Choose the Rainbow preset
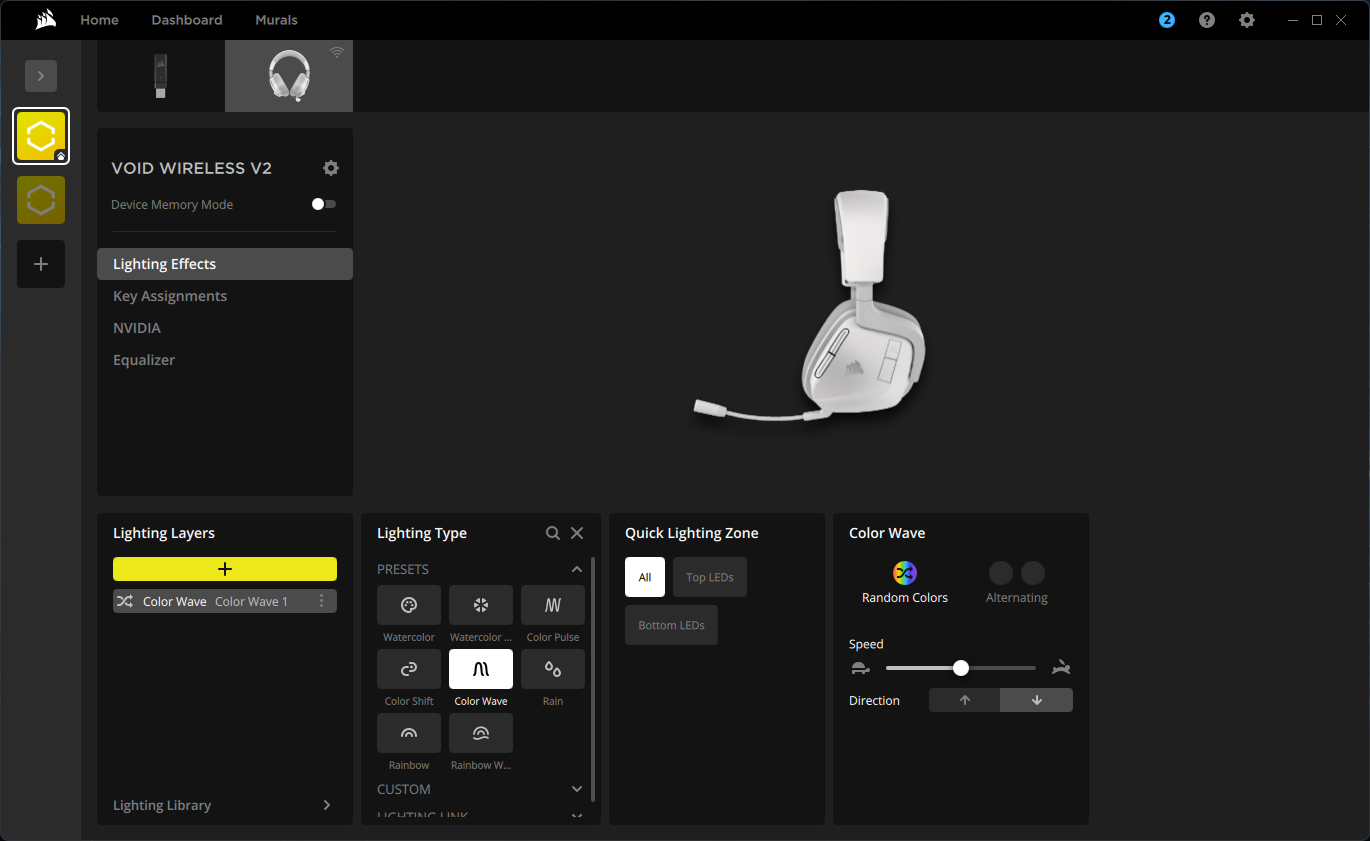The image size is (1370, 841). point(409,733)
